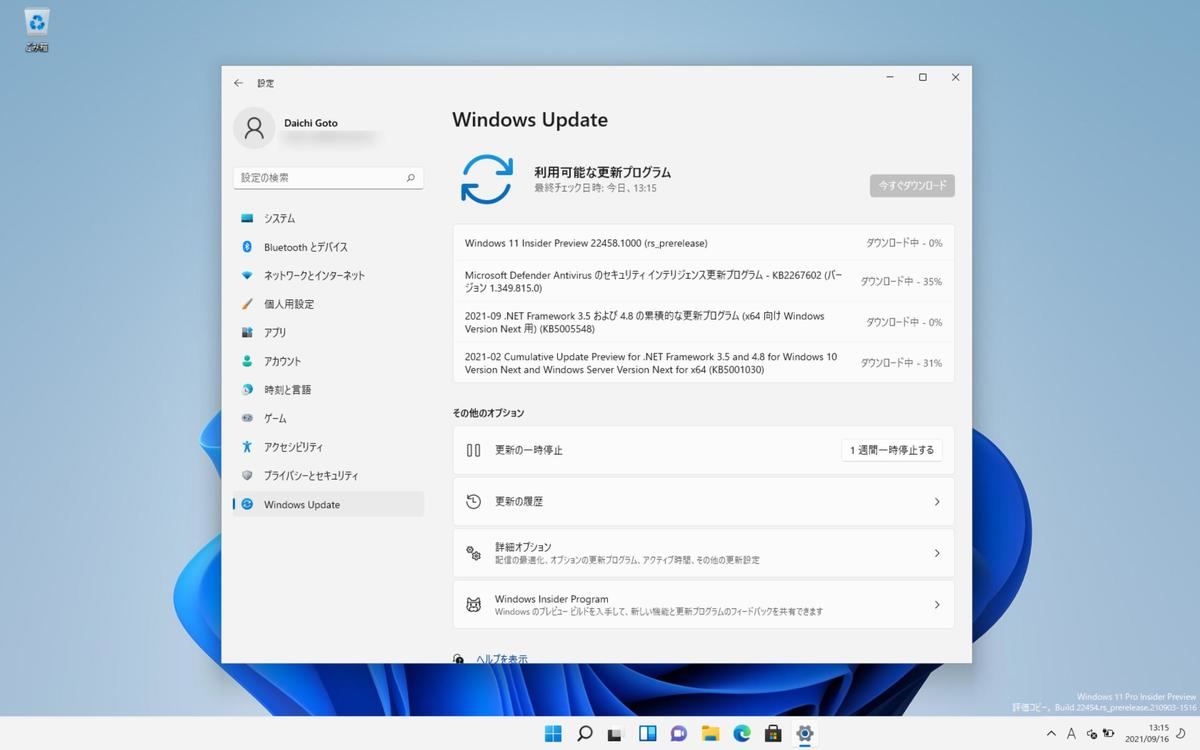Open the ヘルプを表示 link

click(x=501, y=659)
